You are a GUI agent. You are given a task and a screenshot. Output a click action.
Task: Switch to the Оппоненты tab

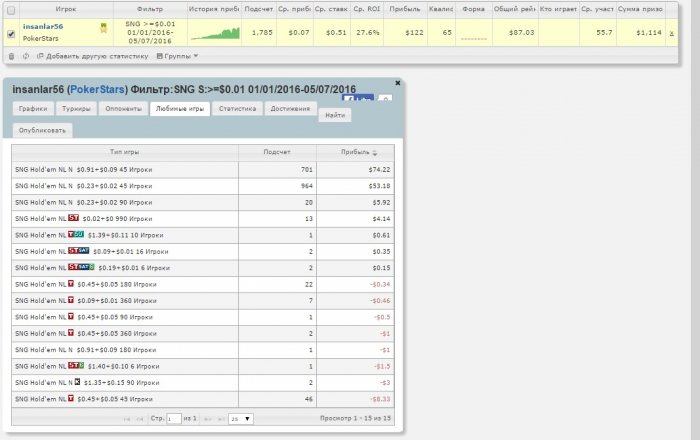tap(123, 108)
